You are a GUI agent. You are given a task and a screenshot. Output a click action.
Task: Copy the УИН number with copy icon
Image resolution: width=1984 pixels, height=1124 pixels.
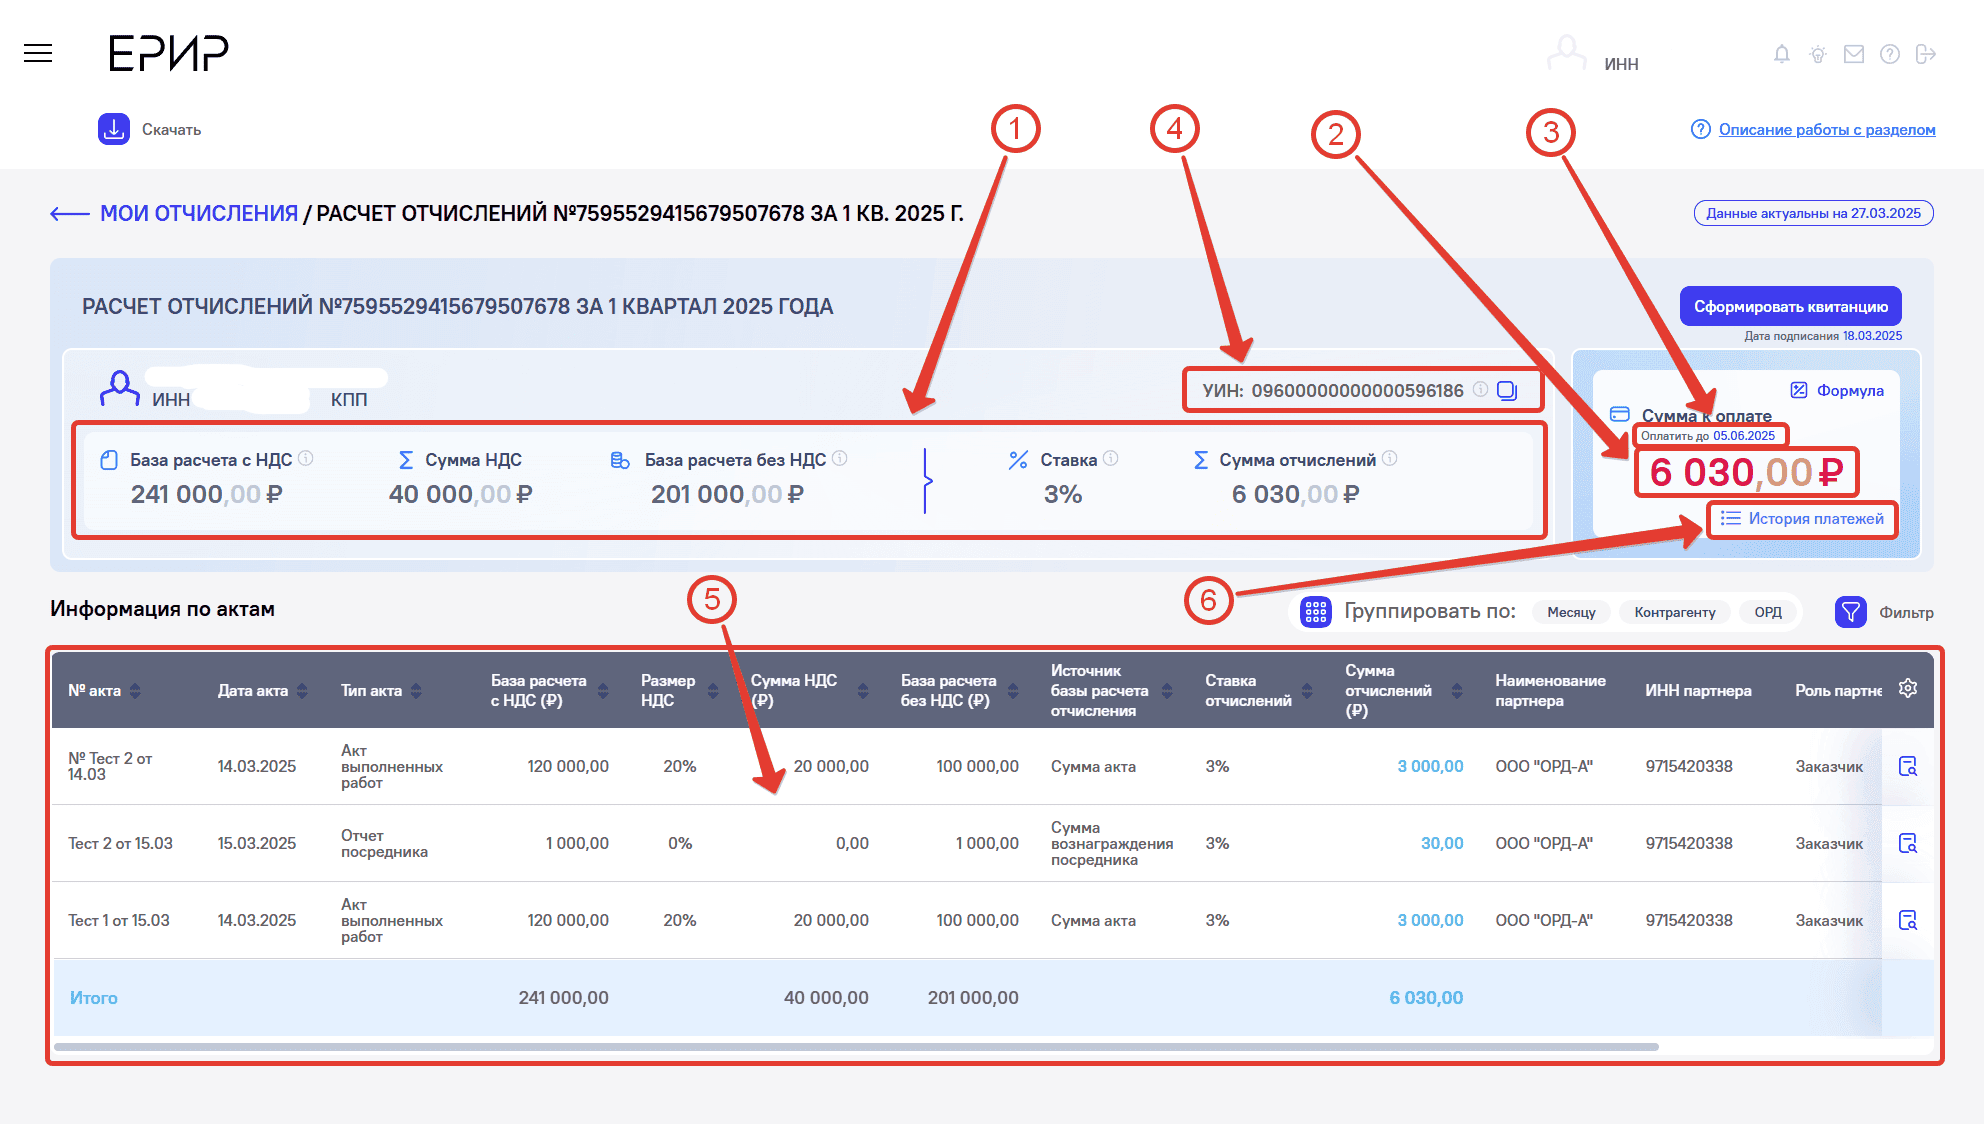1506,391
